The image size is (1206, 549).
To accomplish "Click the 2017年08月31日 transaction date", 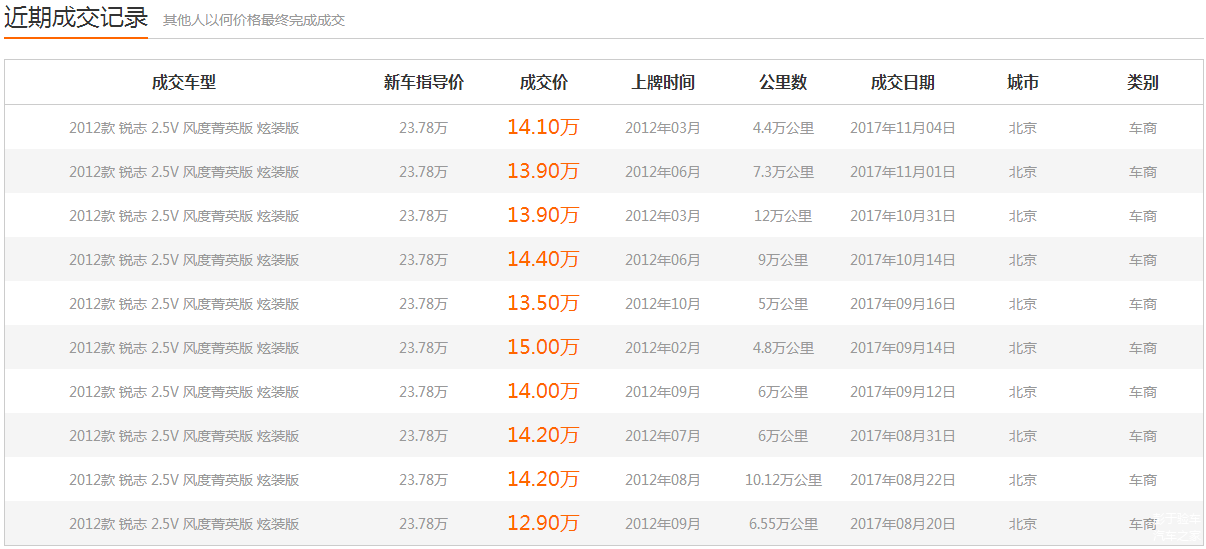I will click(903, 436).
